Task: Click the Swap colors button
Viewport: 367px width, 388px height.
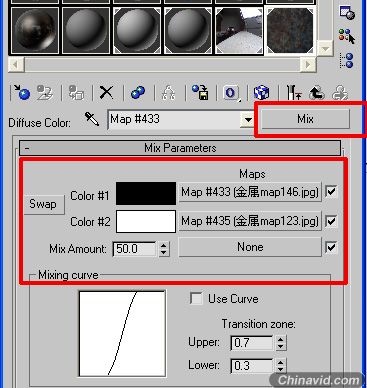Action: pyautogui.click(x=44, y=204)
